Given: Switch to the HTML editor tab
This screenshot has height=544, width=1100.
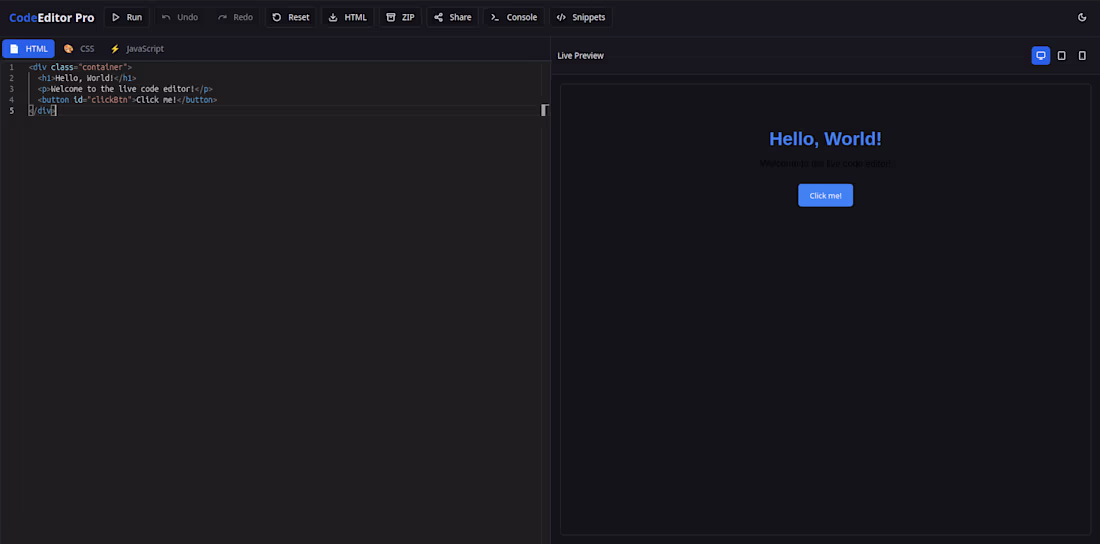Looking at the screenshot, I should click(x=28, y=49).
